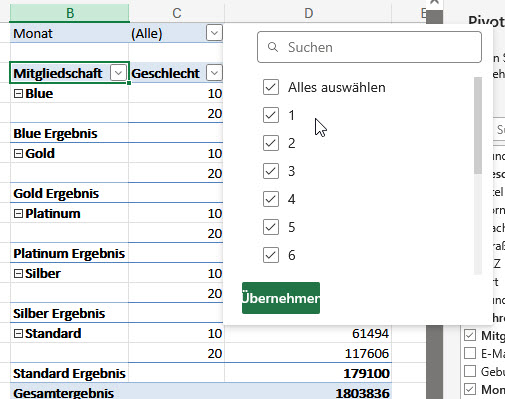Uncheck month 1 in filter list

(271, 115)
